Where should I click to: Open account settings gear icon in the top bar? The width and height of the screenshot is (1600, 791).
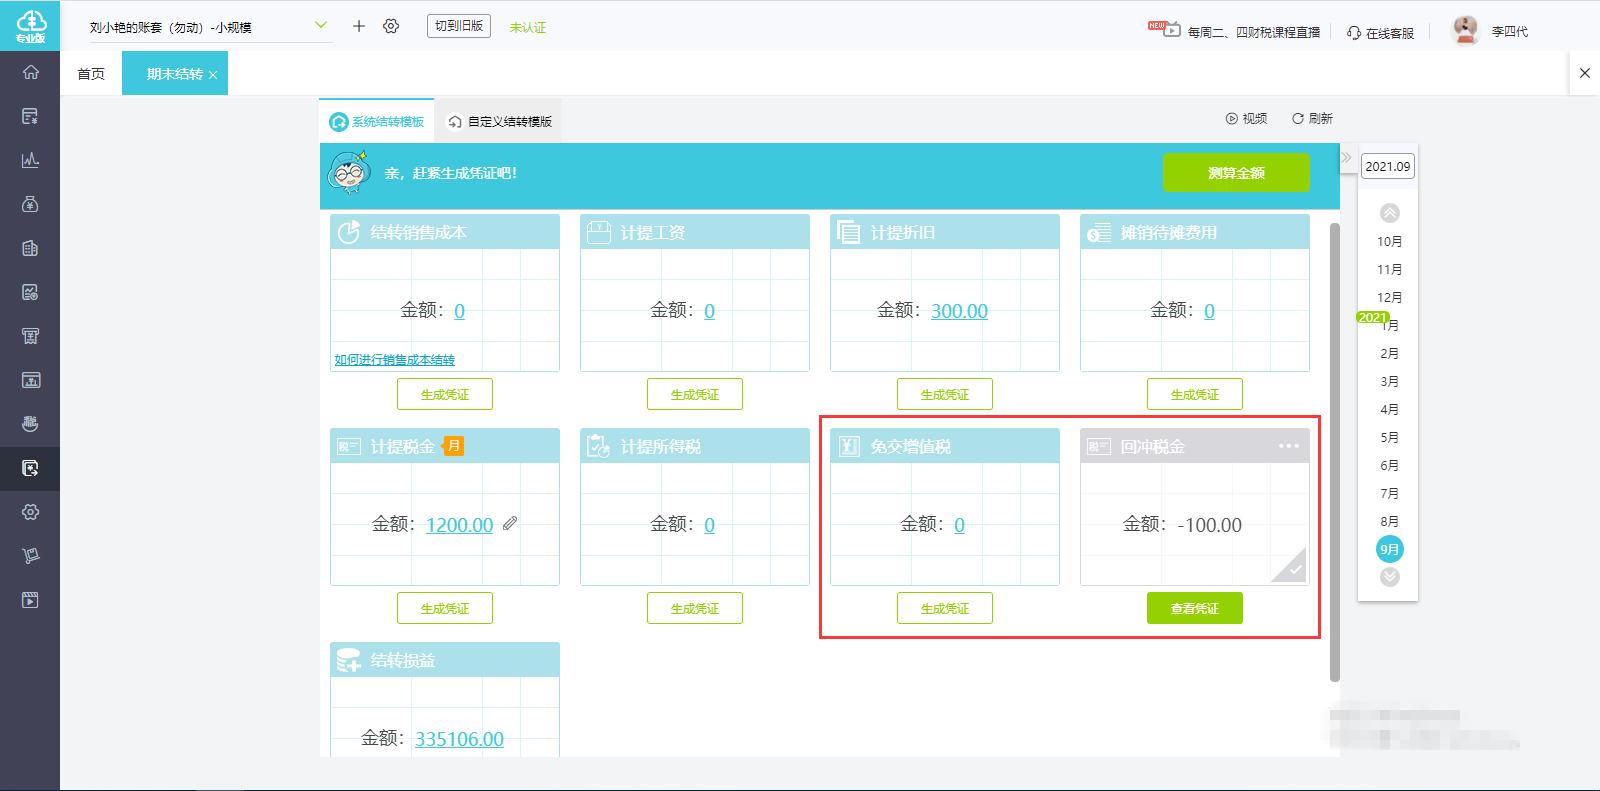pos(391,26)
